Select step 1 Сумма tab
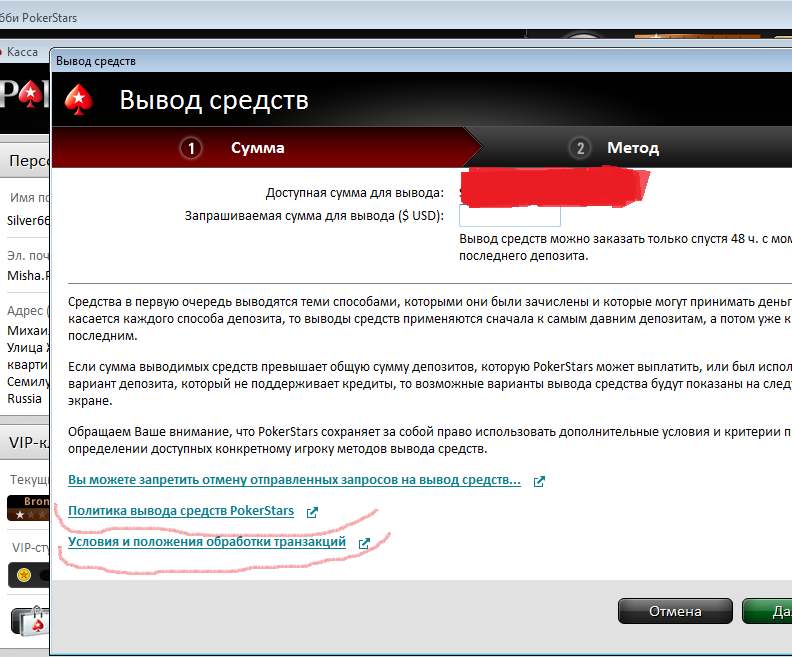Screen dimensions: 792x657 click(x=267, y=147)
